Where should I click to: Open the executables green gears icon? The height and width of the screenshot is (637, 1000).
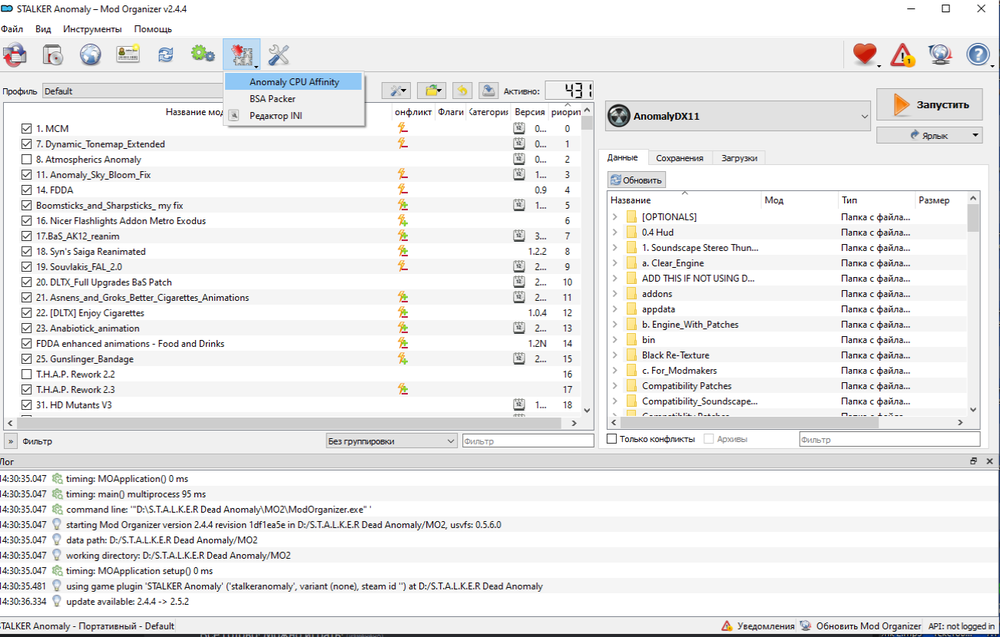[x=203, y=54]
